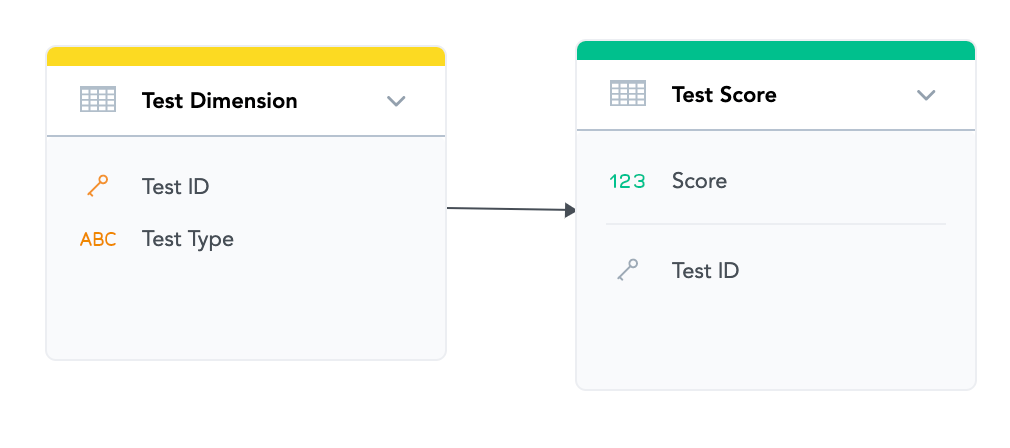
Task: Click the orange ABC attribute icon
Action: point(98,239)
